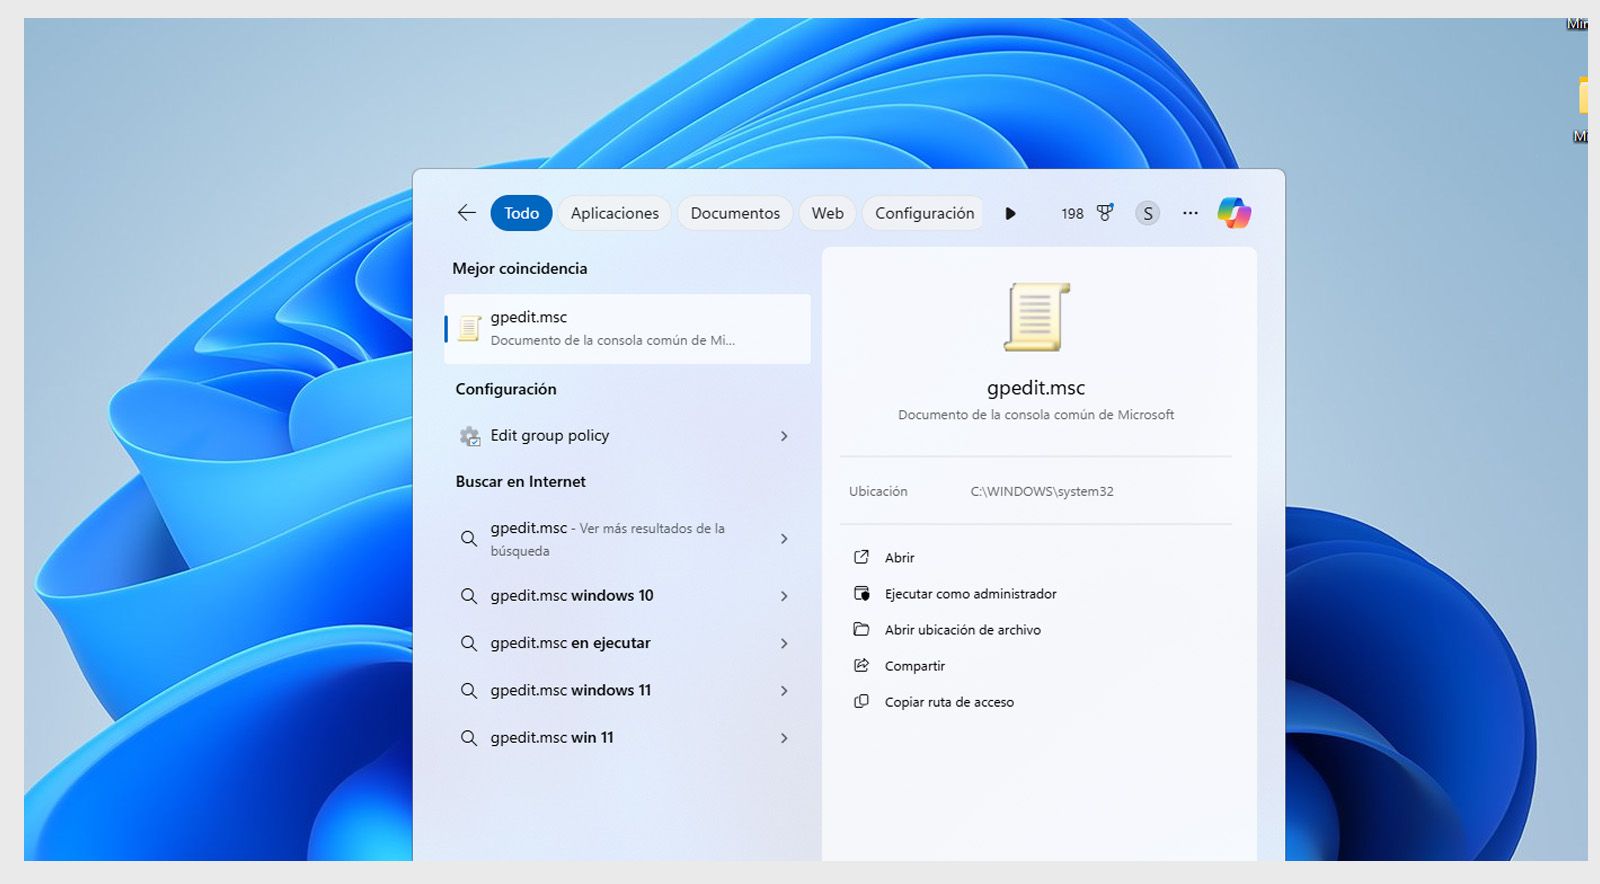The height and width of the screenshot is (884, 1600).
Task: Click the search icon next to gpedit.msc en ejecutar
Action: (468, 643)
